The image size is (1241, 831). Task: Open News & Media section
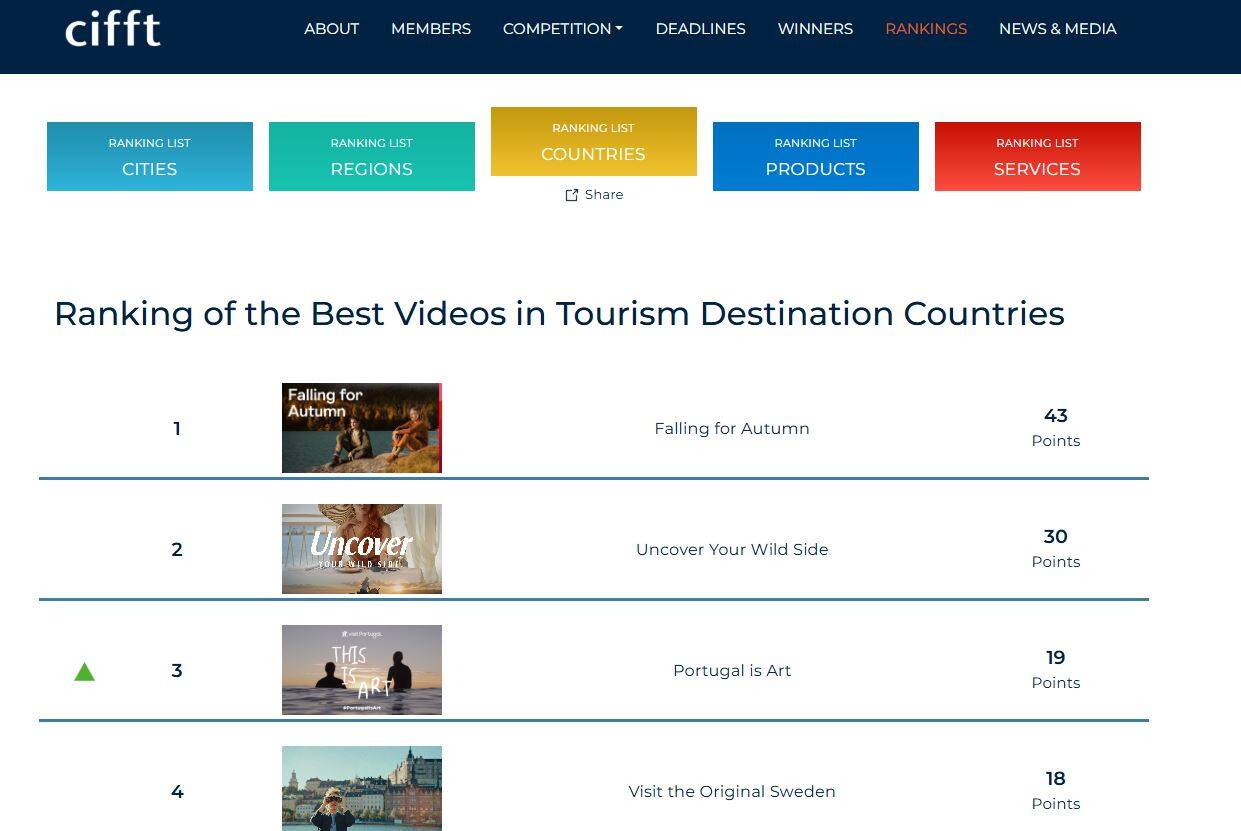click(x=1057, y=29)
